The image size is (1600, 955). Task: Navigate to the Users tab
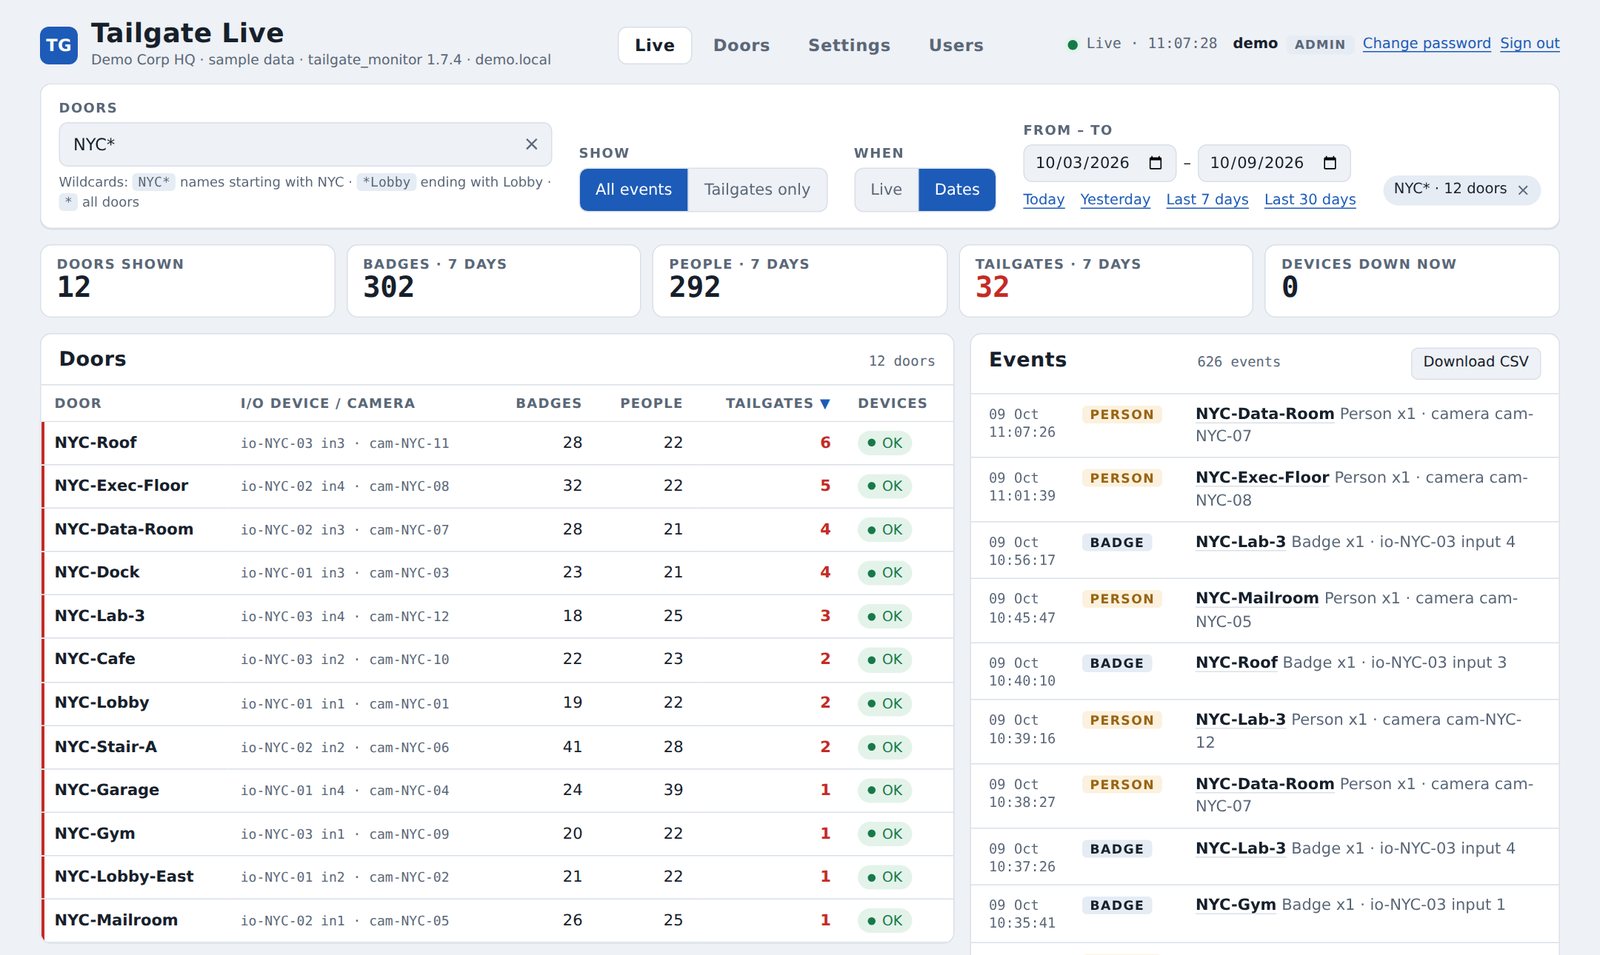point(956,45)
